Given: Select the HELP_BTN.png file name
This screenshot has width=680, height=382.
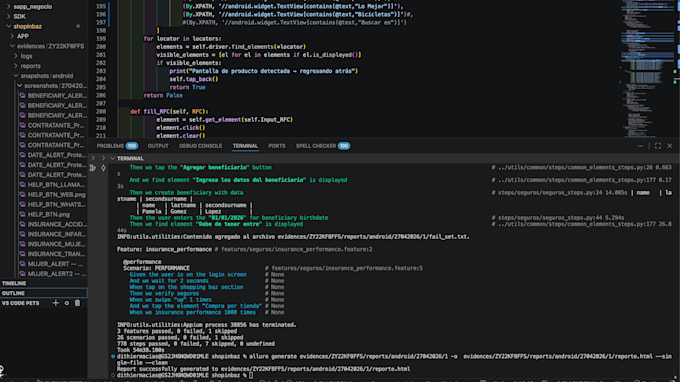Looking at the screenshot, I should tap(49, 214).
